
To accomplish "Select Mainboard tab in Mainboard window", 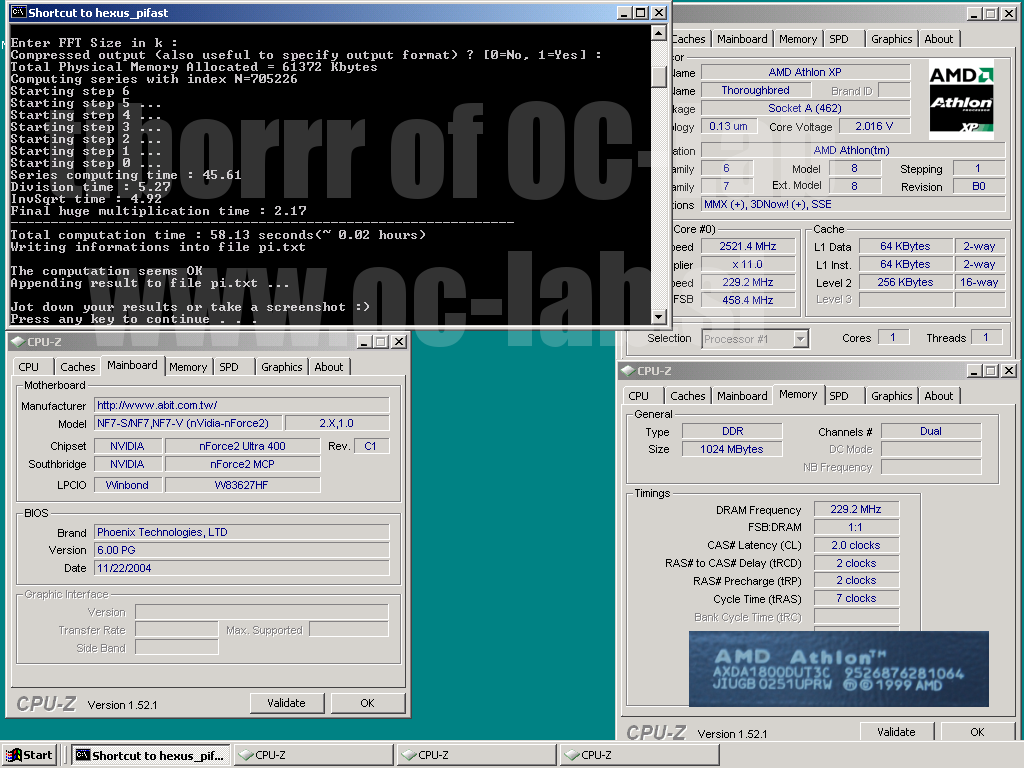I will pos(133,365).
